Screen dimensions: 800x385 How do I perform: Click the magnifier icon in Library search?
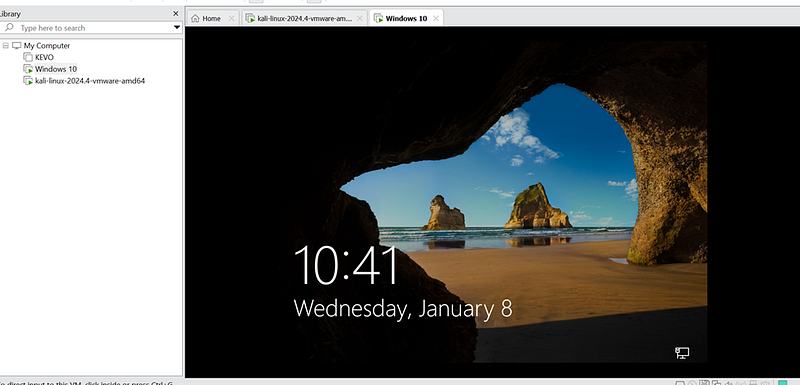point(9,28)
